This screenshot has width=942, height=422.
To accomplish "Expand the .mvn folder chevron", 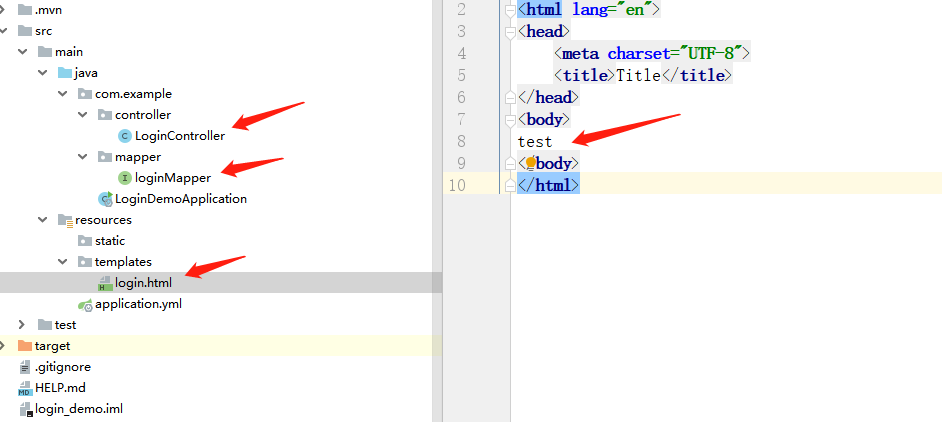I will 2,10.
